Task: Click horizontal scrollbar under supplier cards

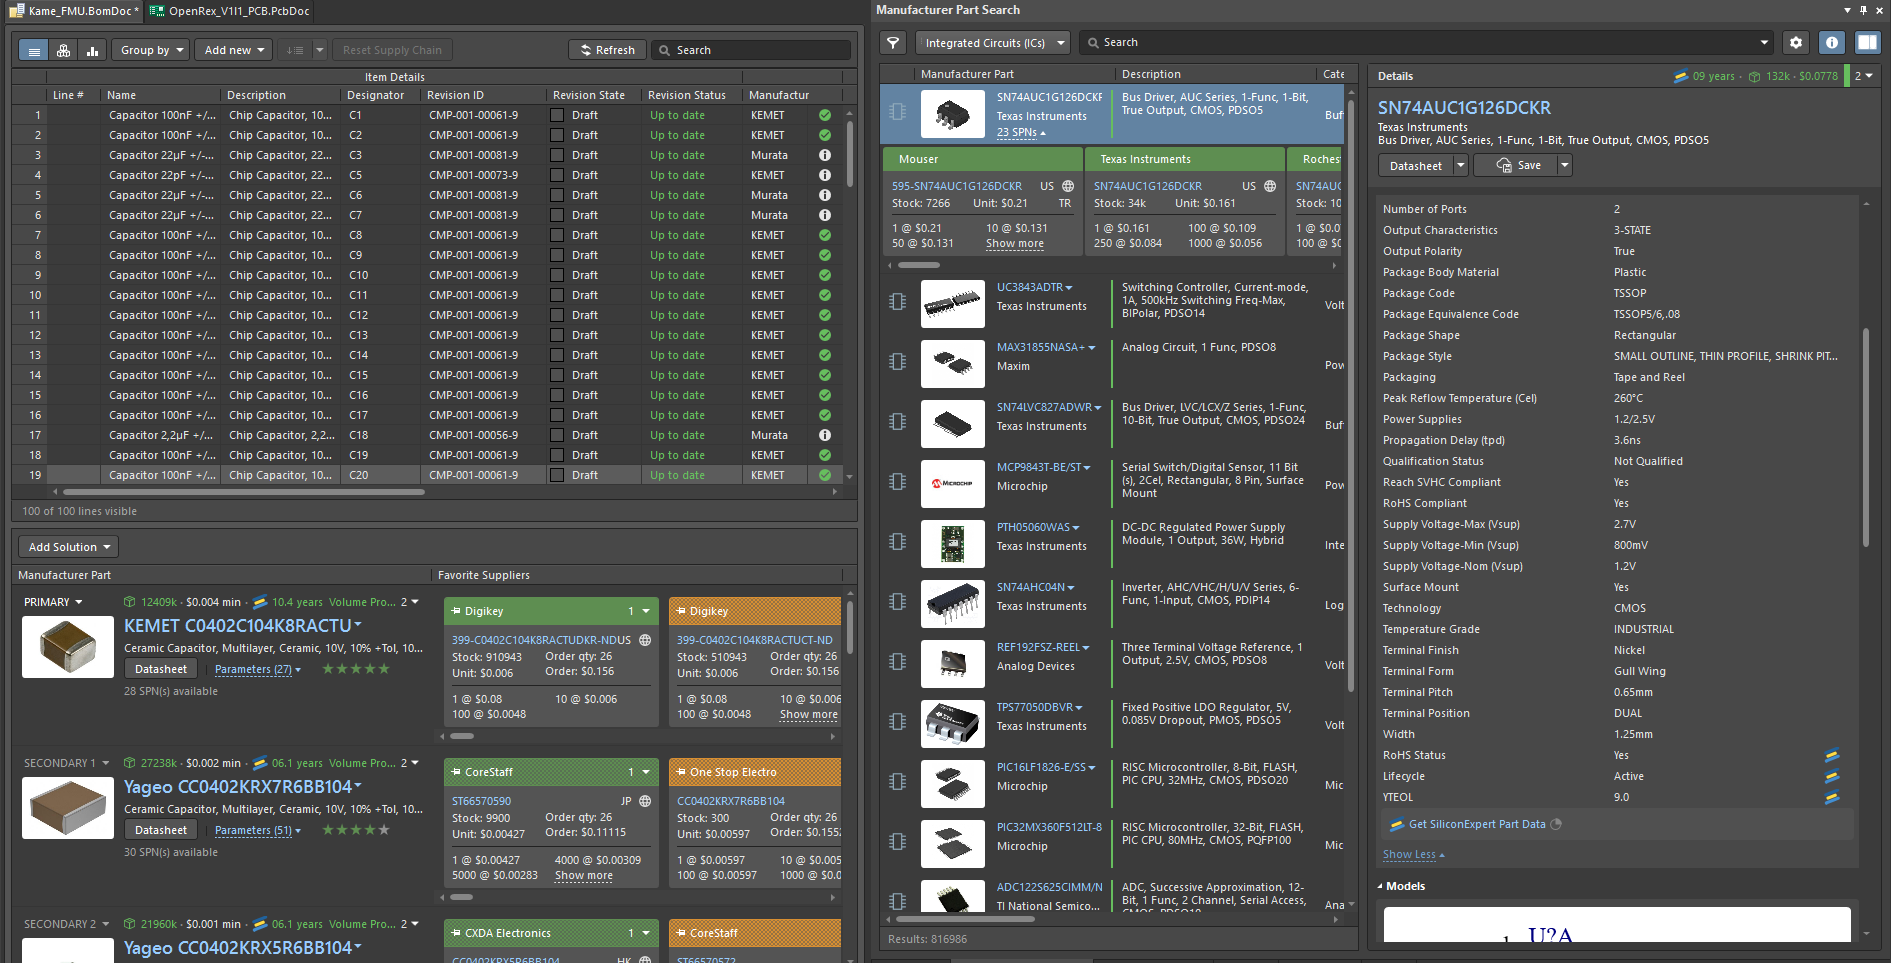Action: (x=919, y=265)
